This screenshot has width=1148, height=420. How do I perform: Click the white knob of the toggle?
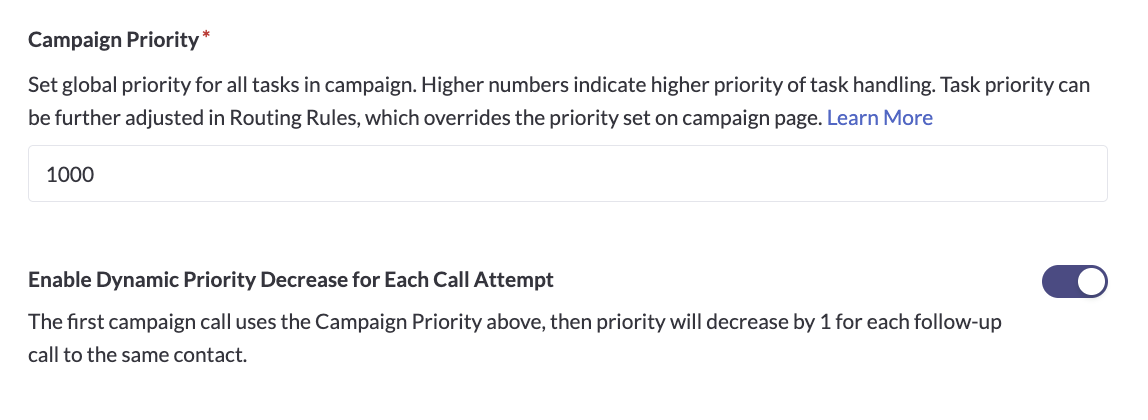pos(1092,281)
